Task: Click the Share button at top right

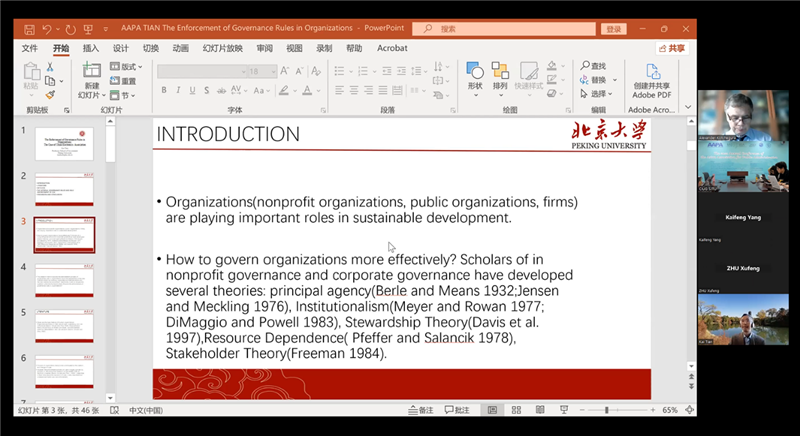Action: [673, 47]
